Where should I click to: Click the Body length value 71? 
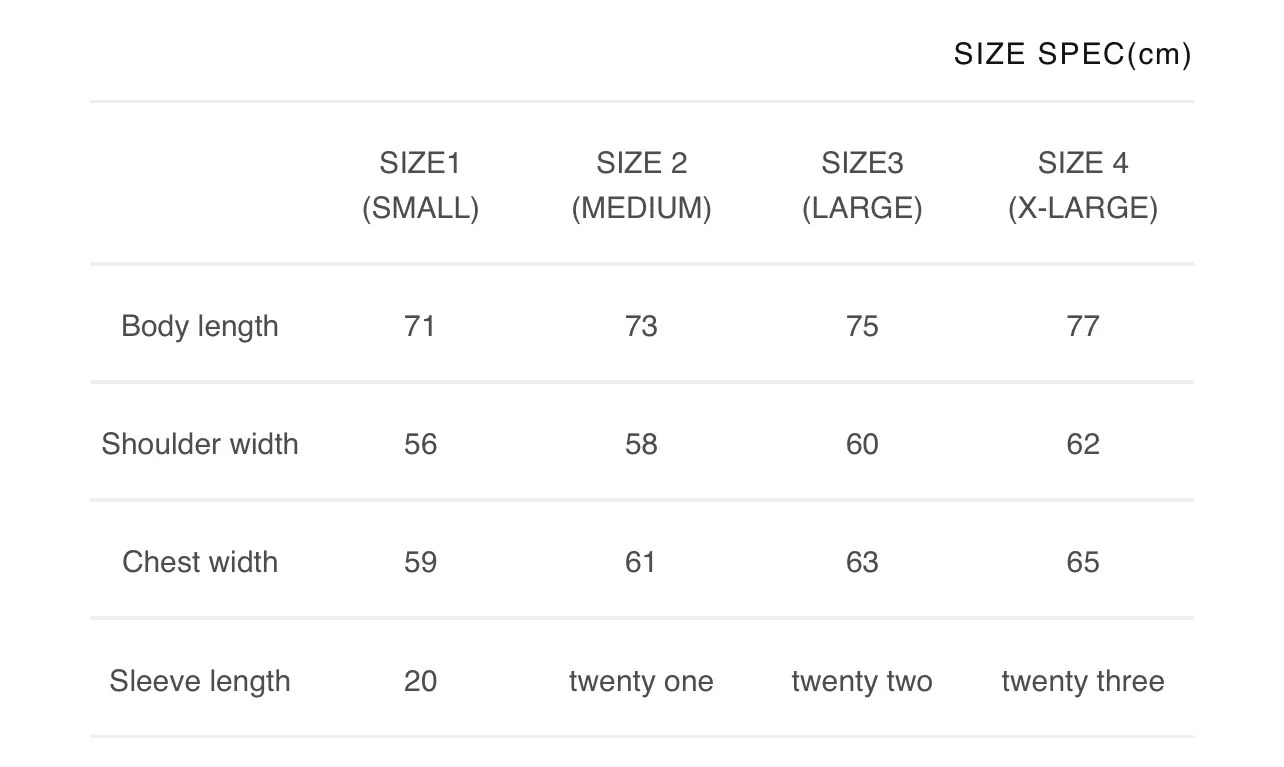click(x=420, y=326)
